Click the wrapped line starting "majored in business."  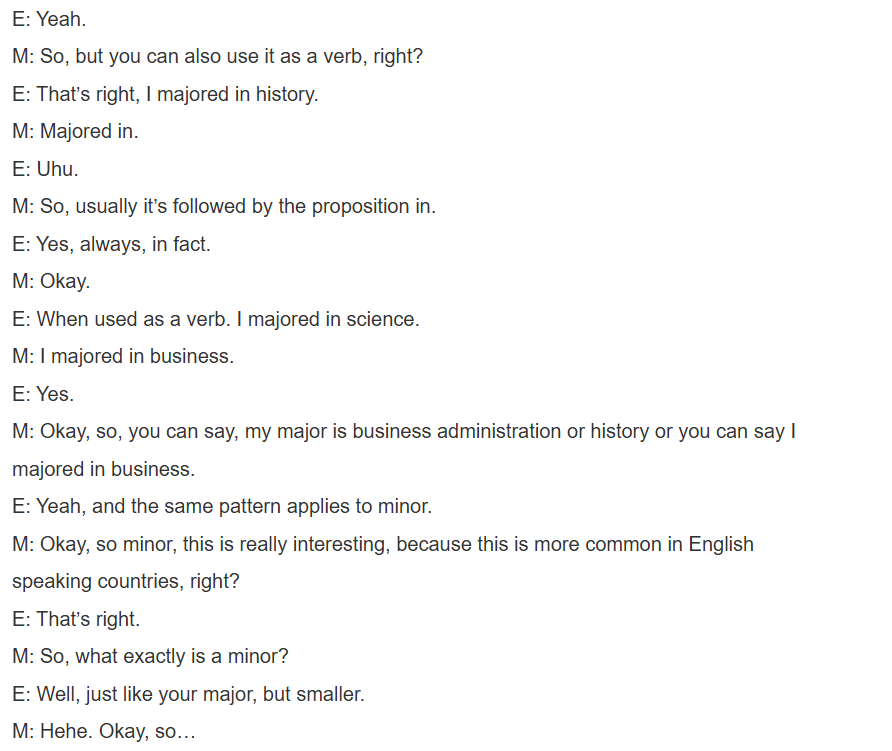[x=103, y=469]
